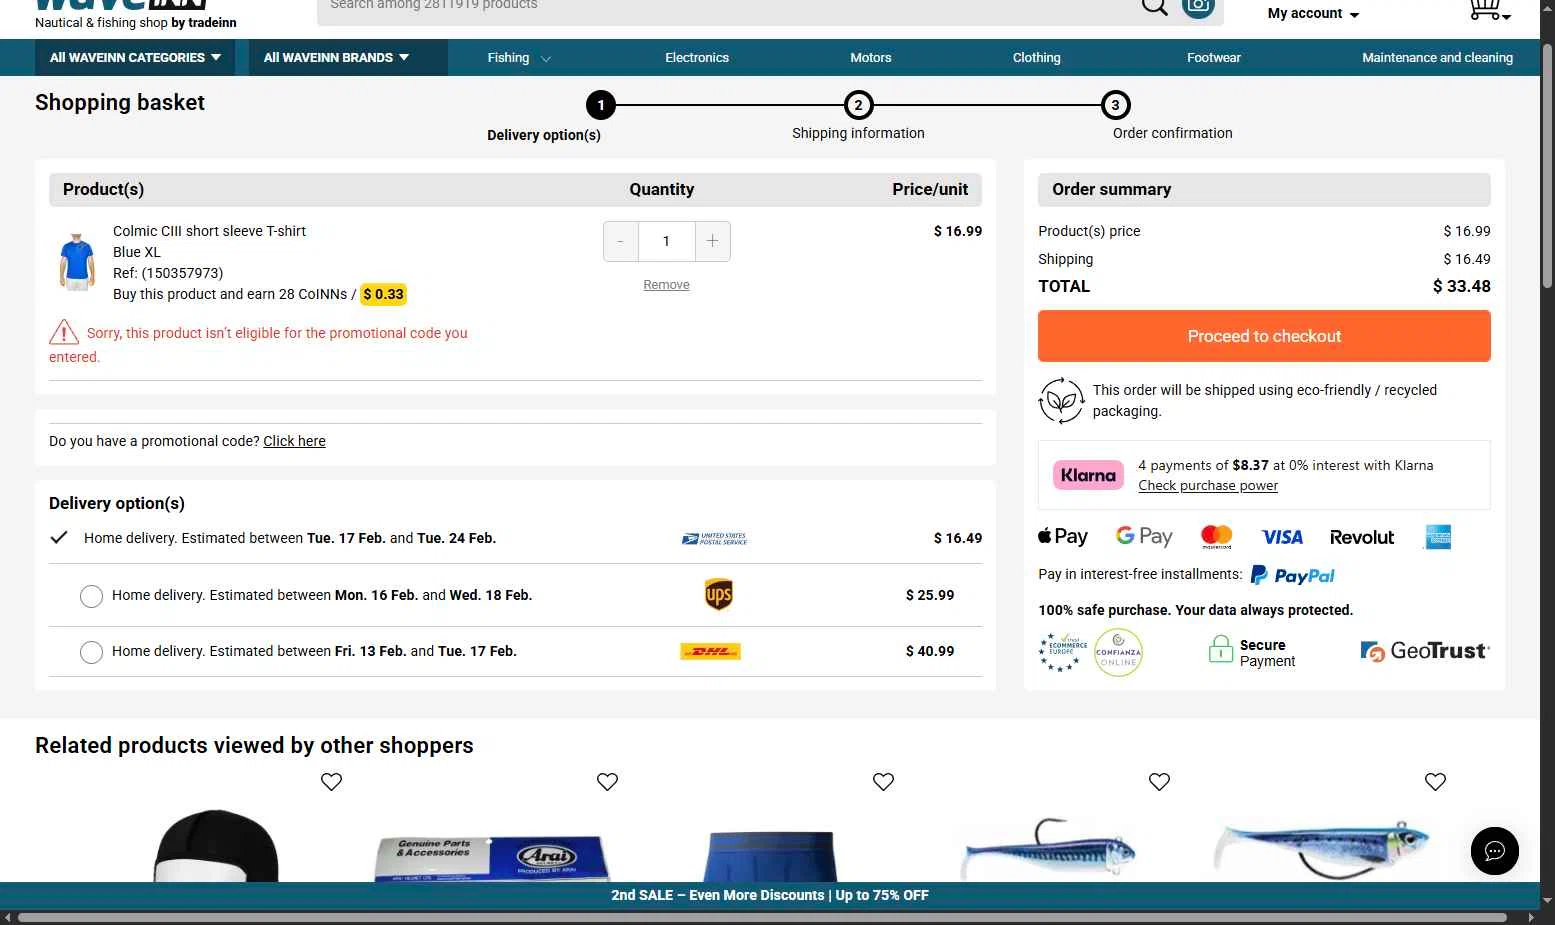Screen dimensions: 1555x925
Task: Open the Electronics category
Action: click(x=697, y=57)
